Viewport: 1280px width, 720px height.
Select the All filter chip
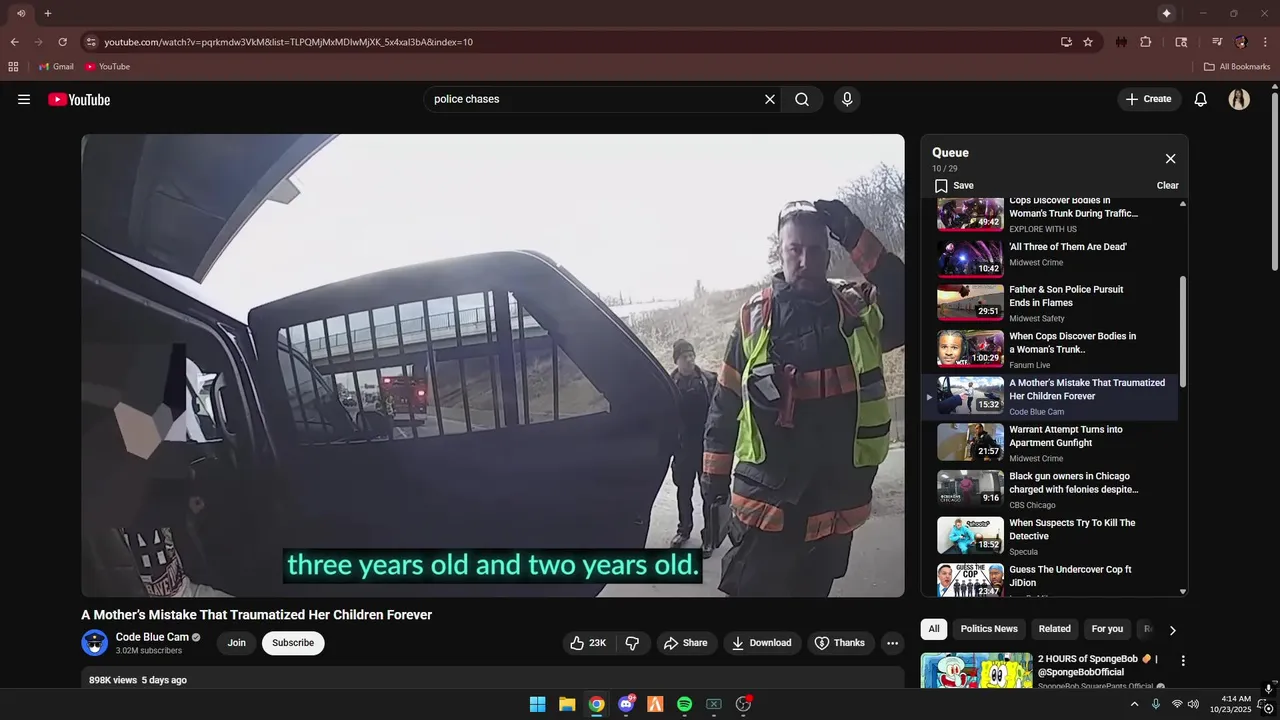934,629
